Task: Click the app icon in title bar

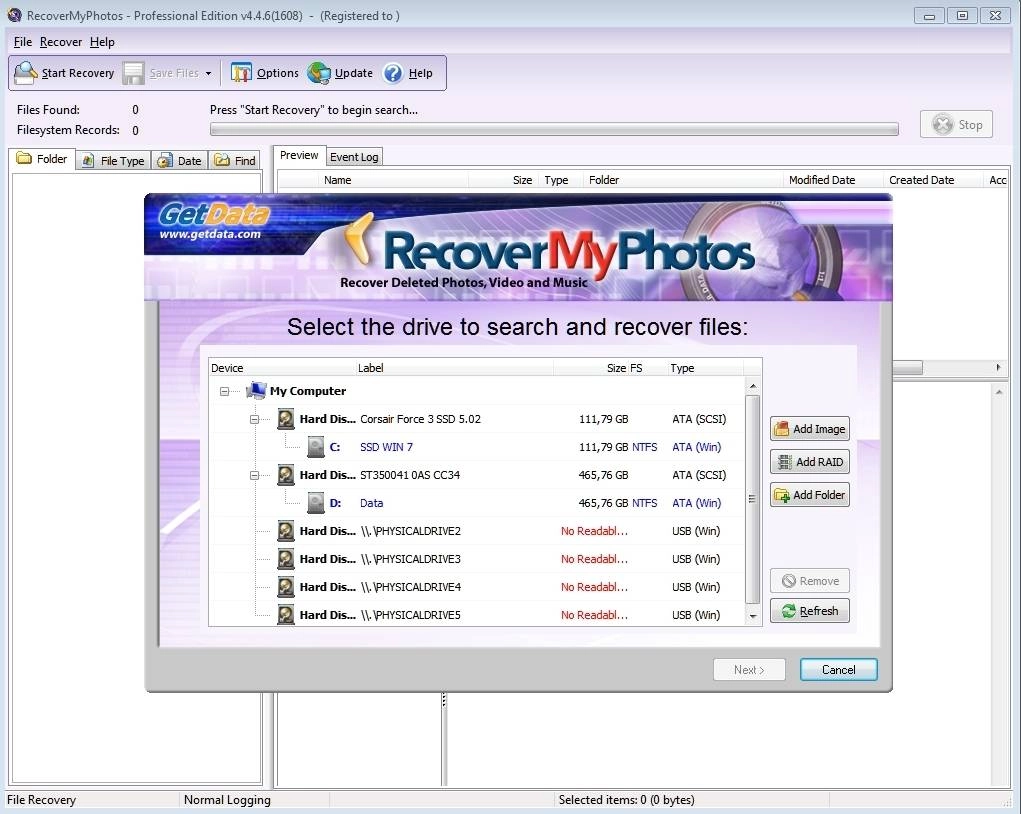Action: coord(14,15)
